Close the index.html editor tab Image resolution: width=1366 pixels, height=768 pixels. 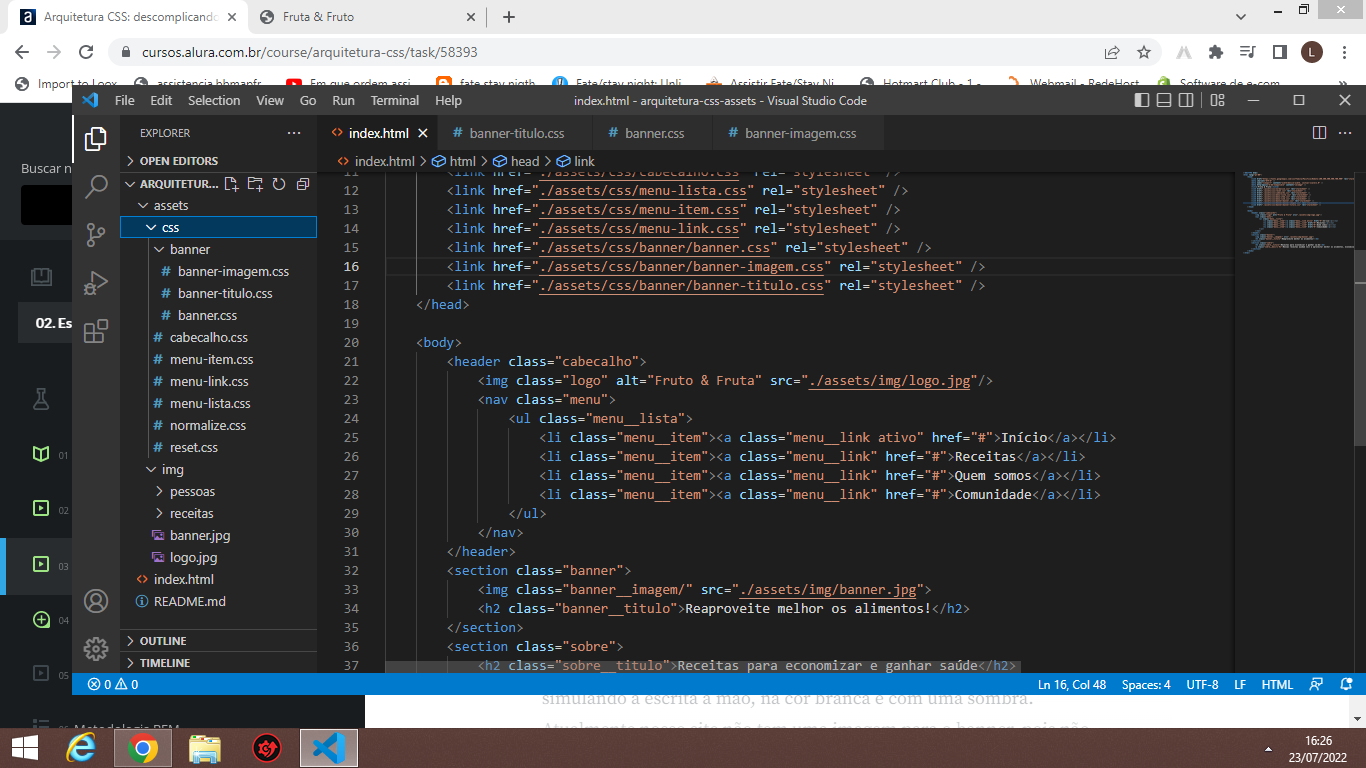pos(423,133)
